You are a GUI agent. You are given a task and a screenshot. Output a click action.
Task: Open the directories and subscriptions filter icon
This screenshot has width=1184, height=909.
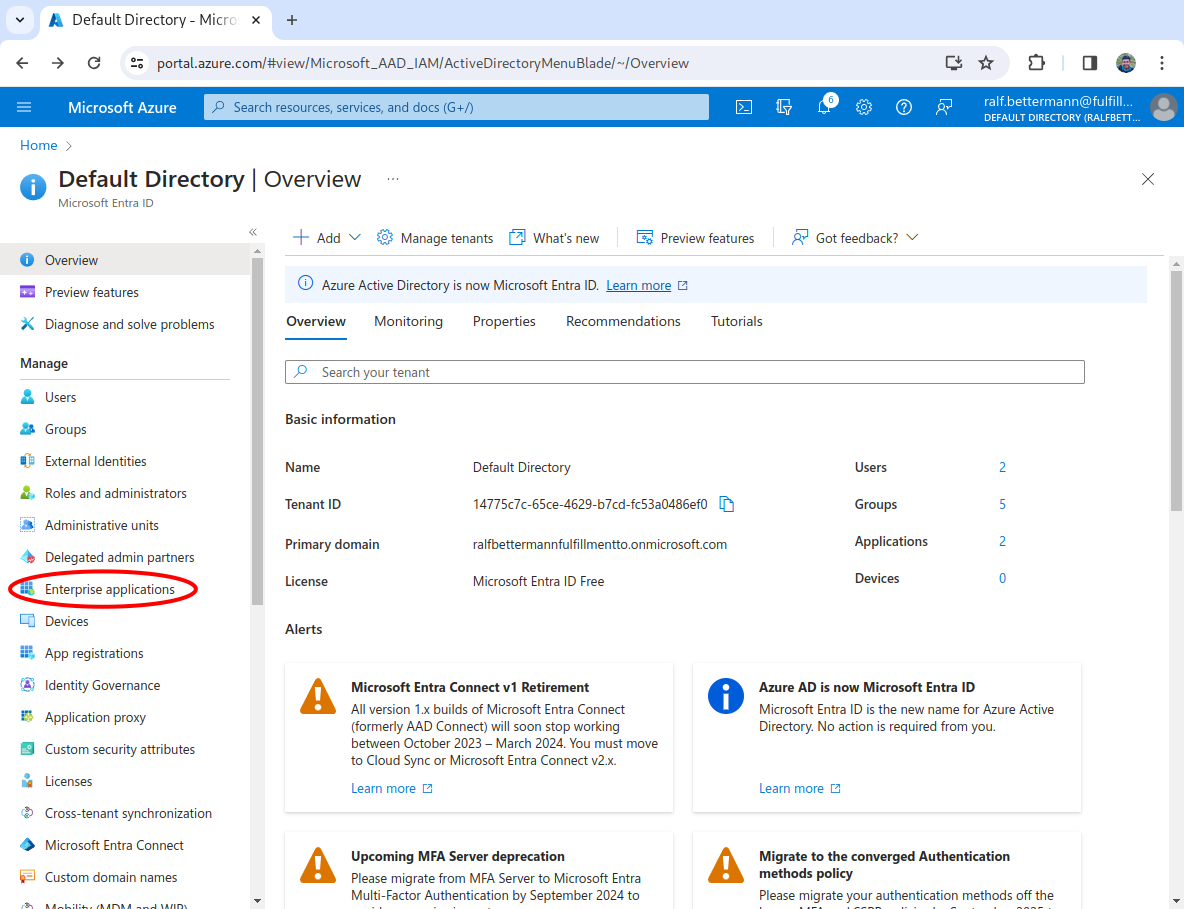tap(784, 107)
